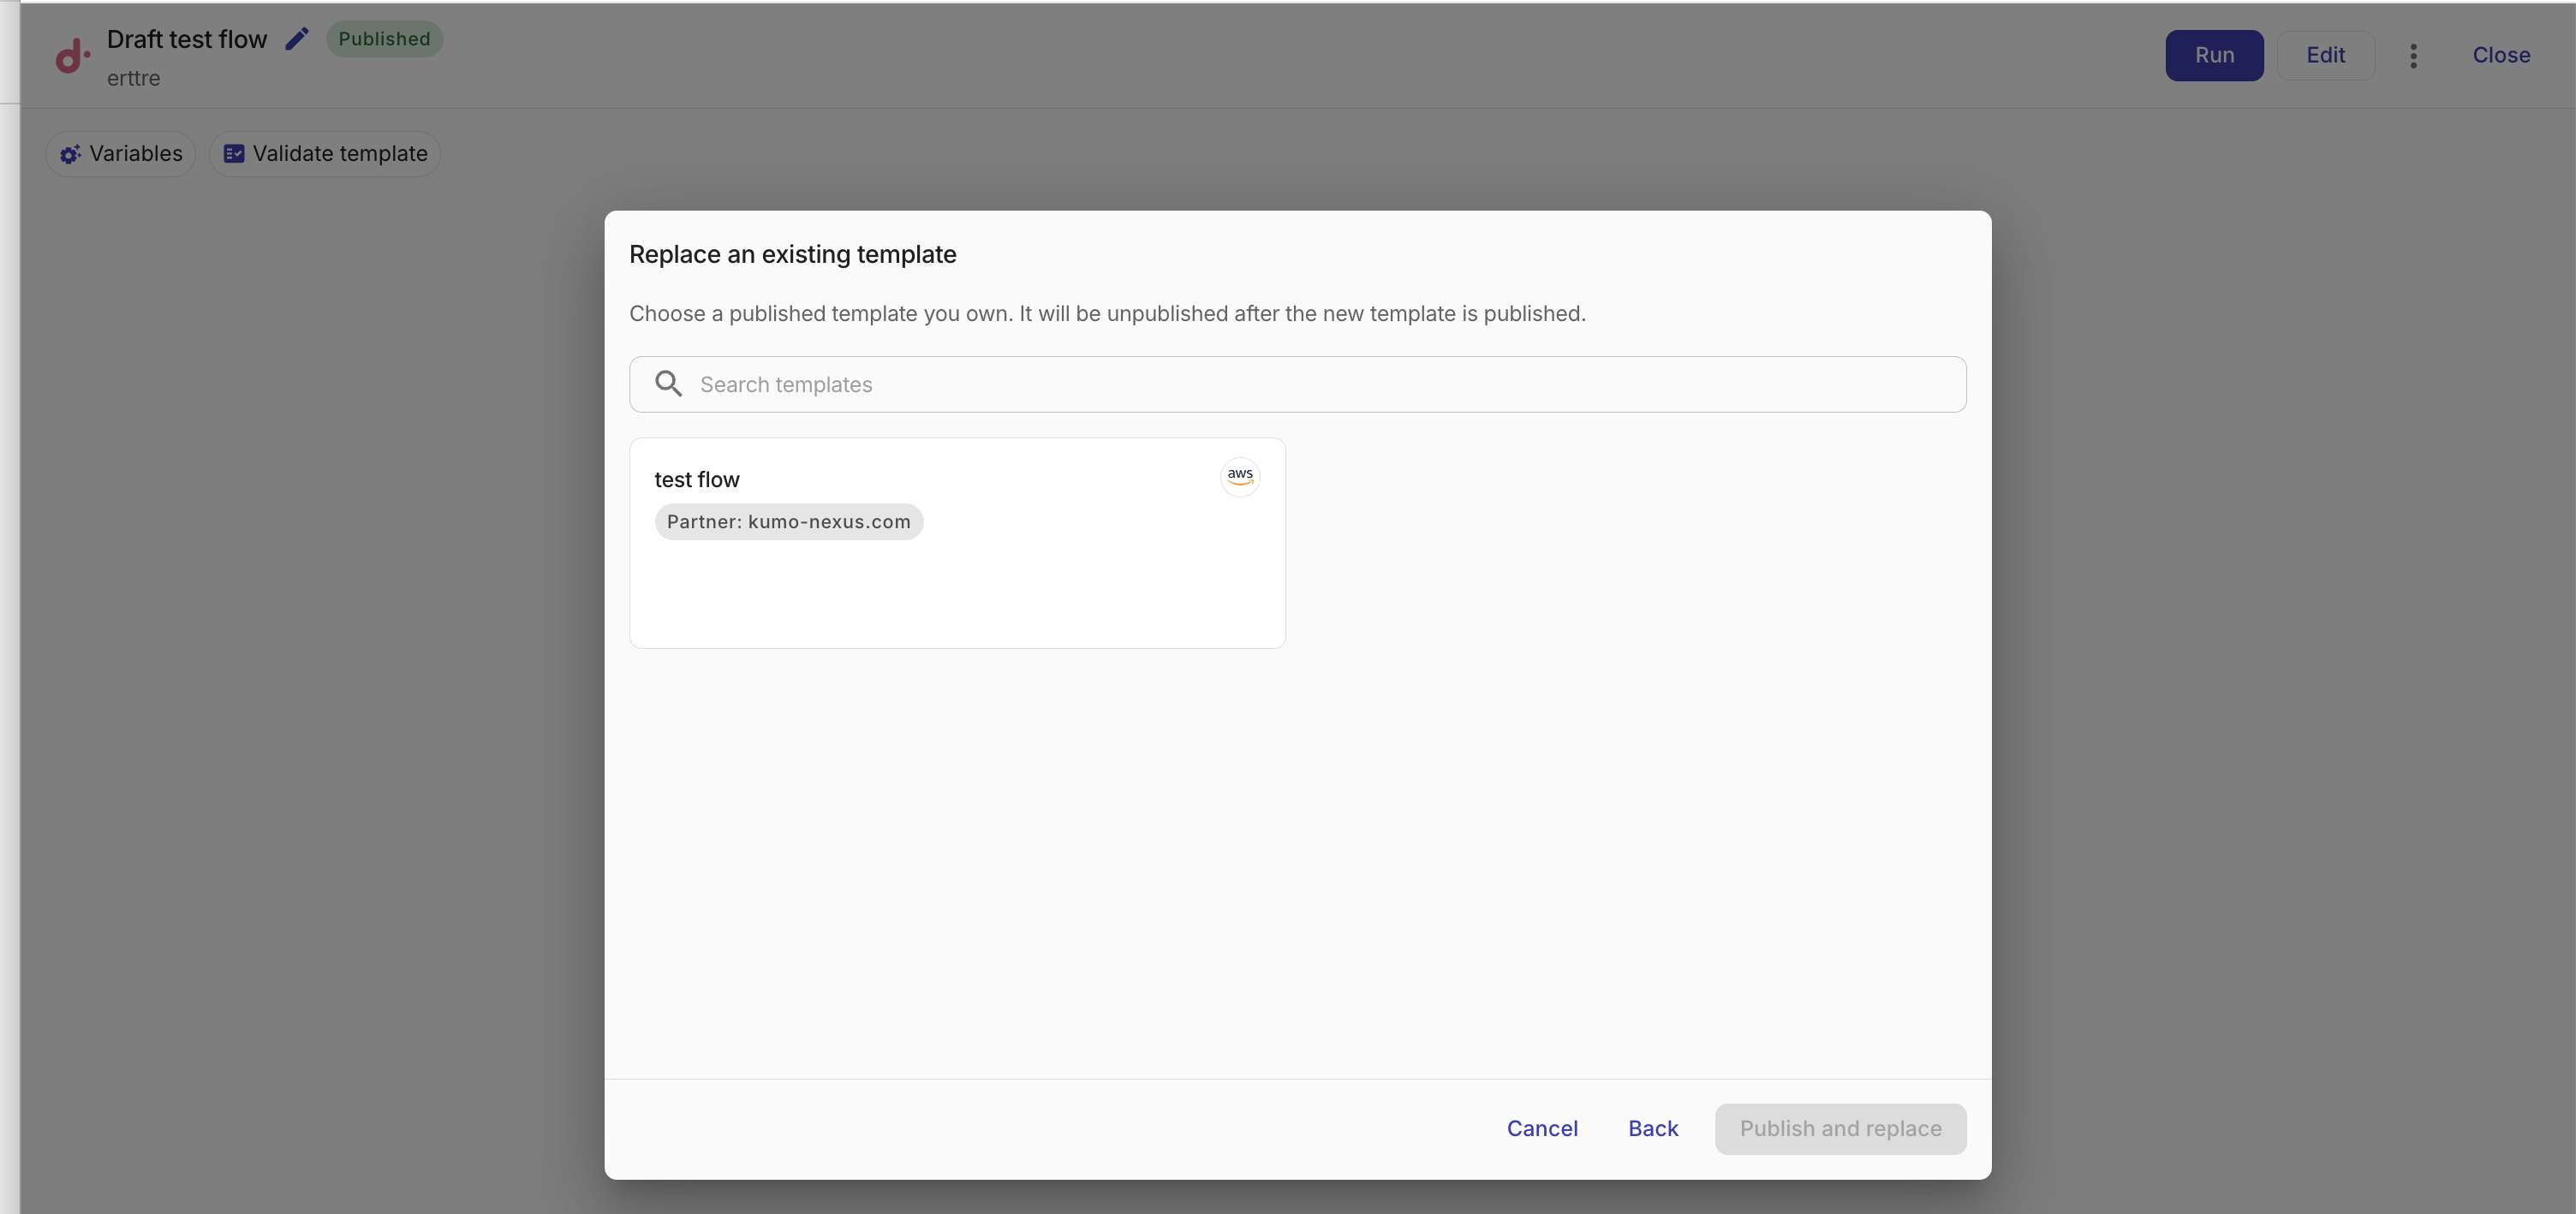Click the test flow card title
The width and height of the screenshot is (2576, 1214).
tap(696, 479)
